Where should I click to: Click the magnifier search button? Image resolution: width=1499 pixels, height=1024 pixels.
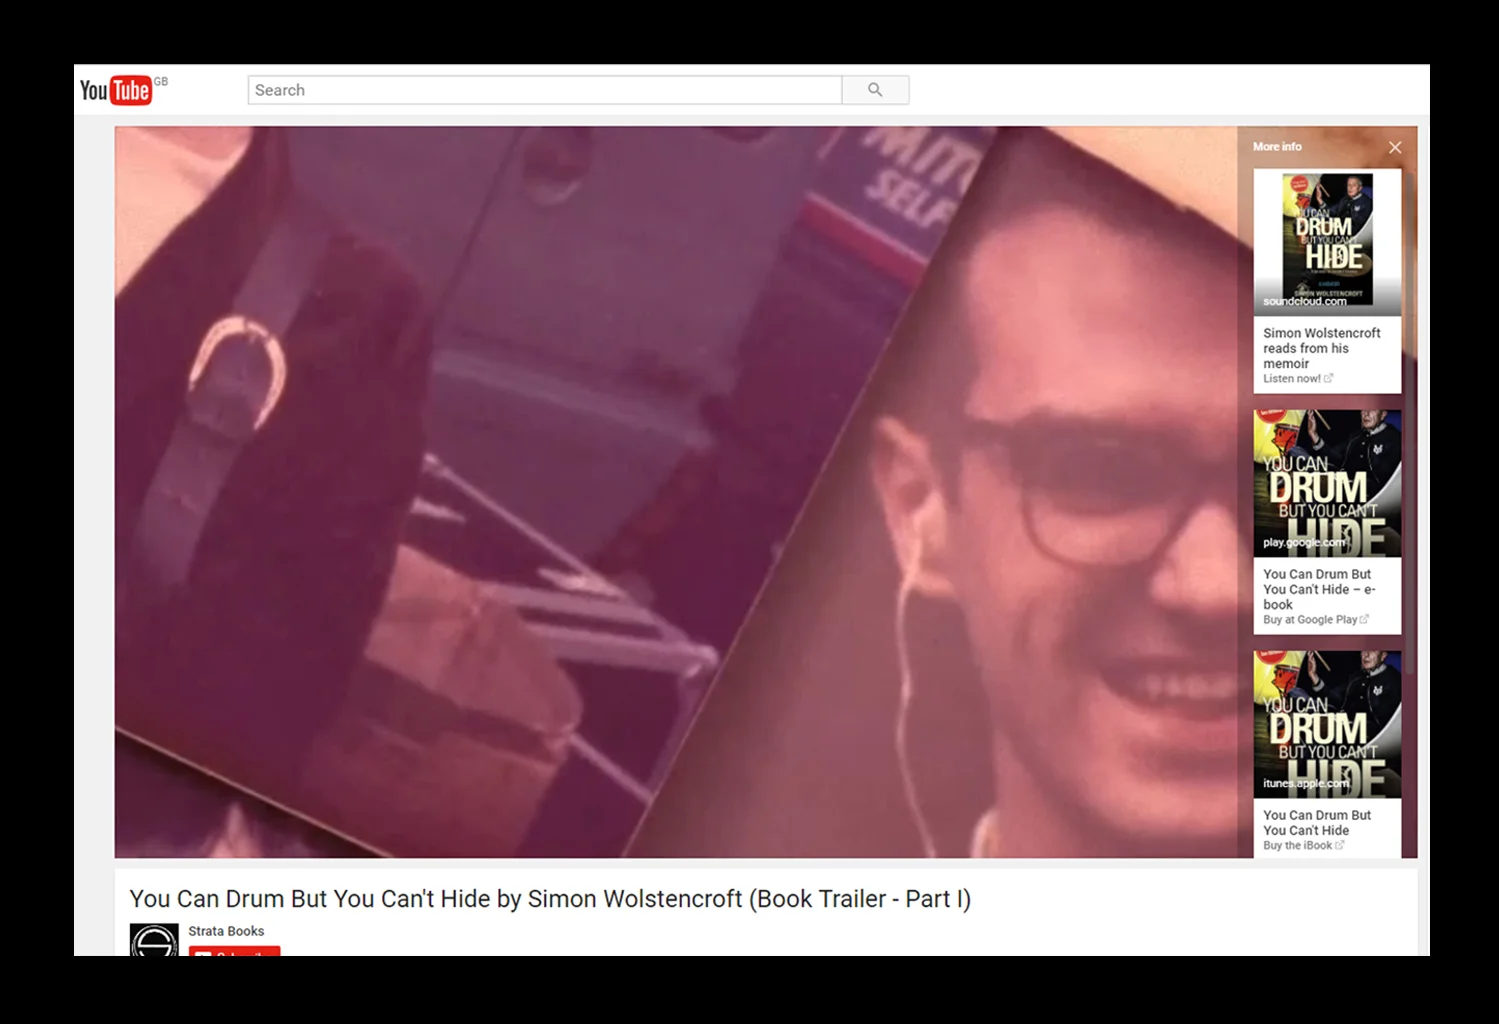tap(875, 90)
